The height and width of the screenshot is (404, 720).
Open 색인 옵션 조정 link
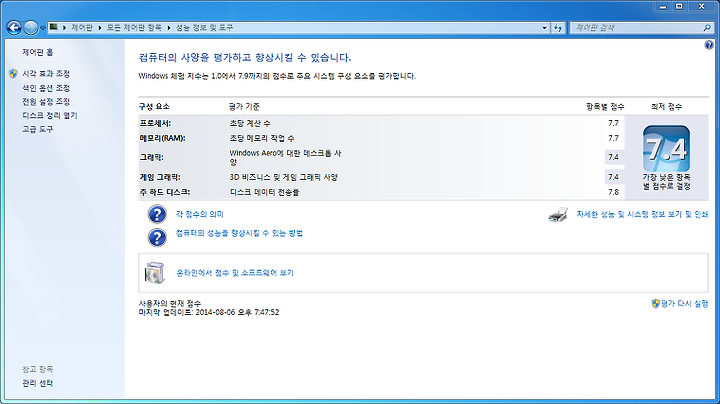46,88
